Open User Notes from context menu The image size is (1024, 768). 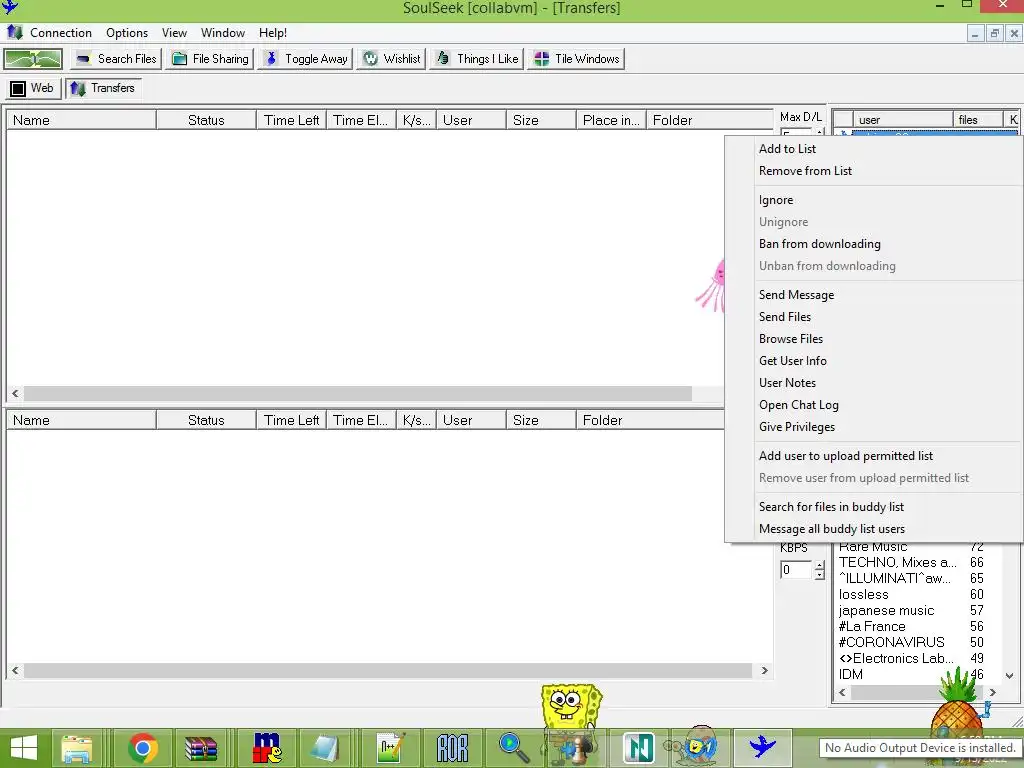(874, 383)
